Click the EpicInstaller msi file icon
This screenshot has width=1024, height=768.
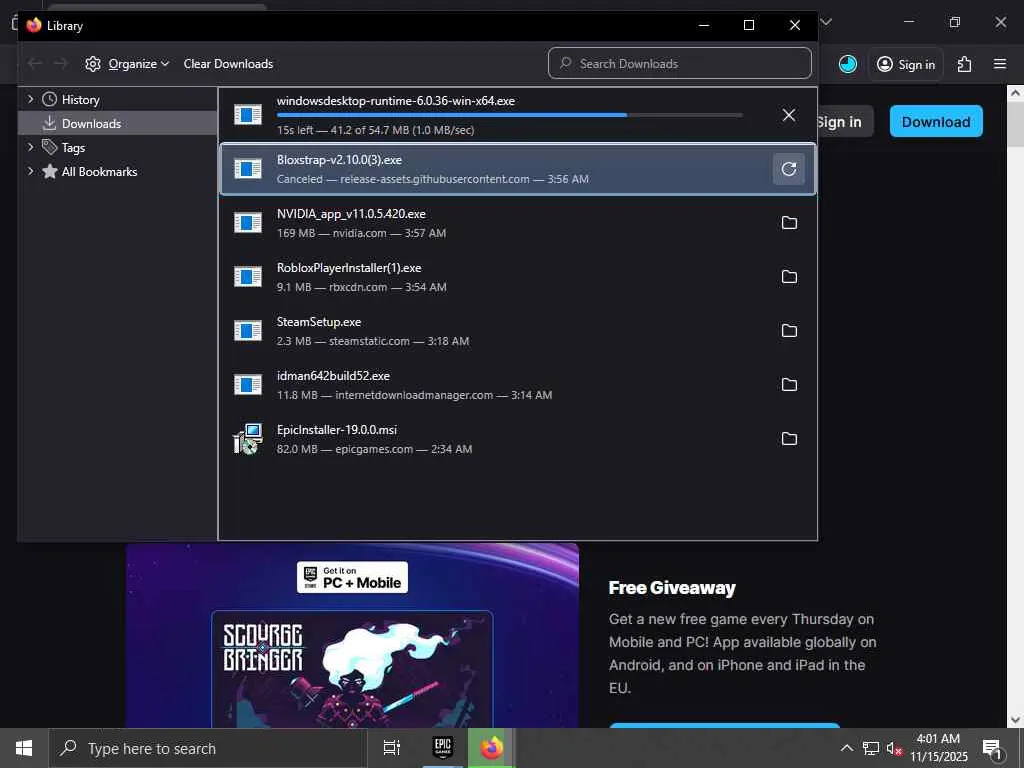click(248, 439)
